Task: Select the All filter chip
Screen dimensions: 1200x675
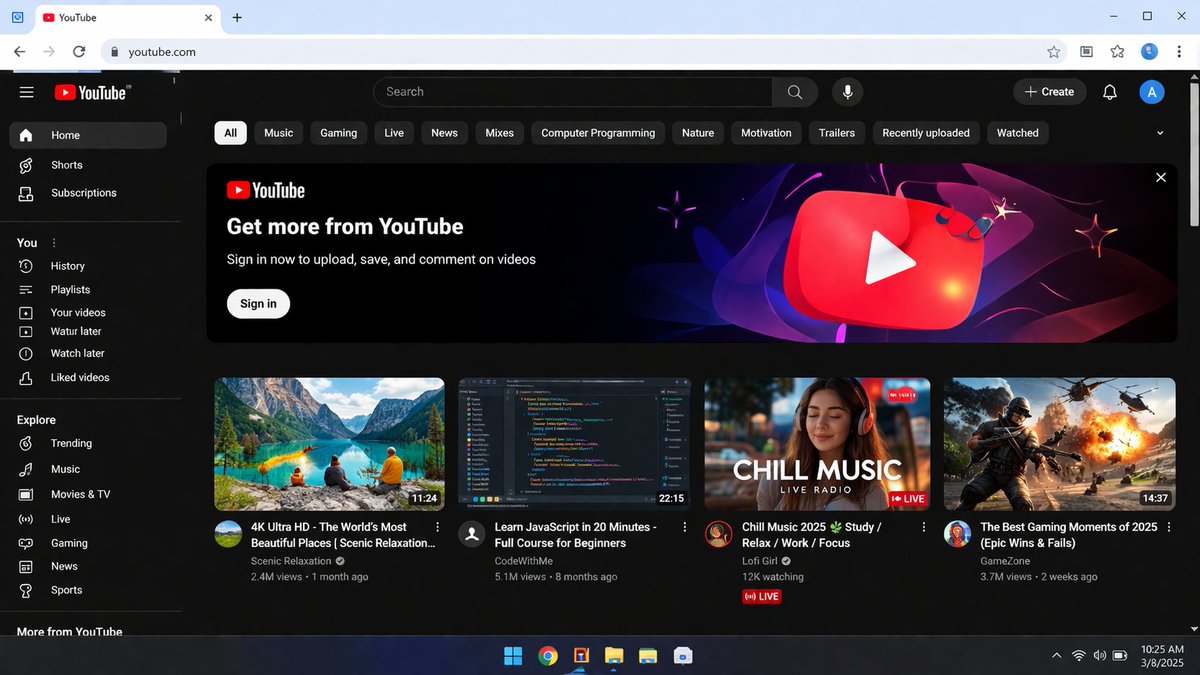Action: point(231,133)
